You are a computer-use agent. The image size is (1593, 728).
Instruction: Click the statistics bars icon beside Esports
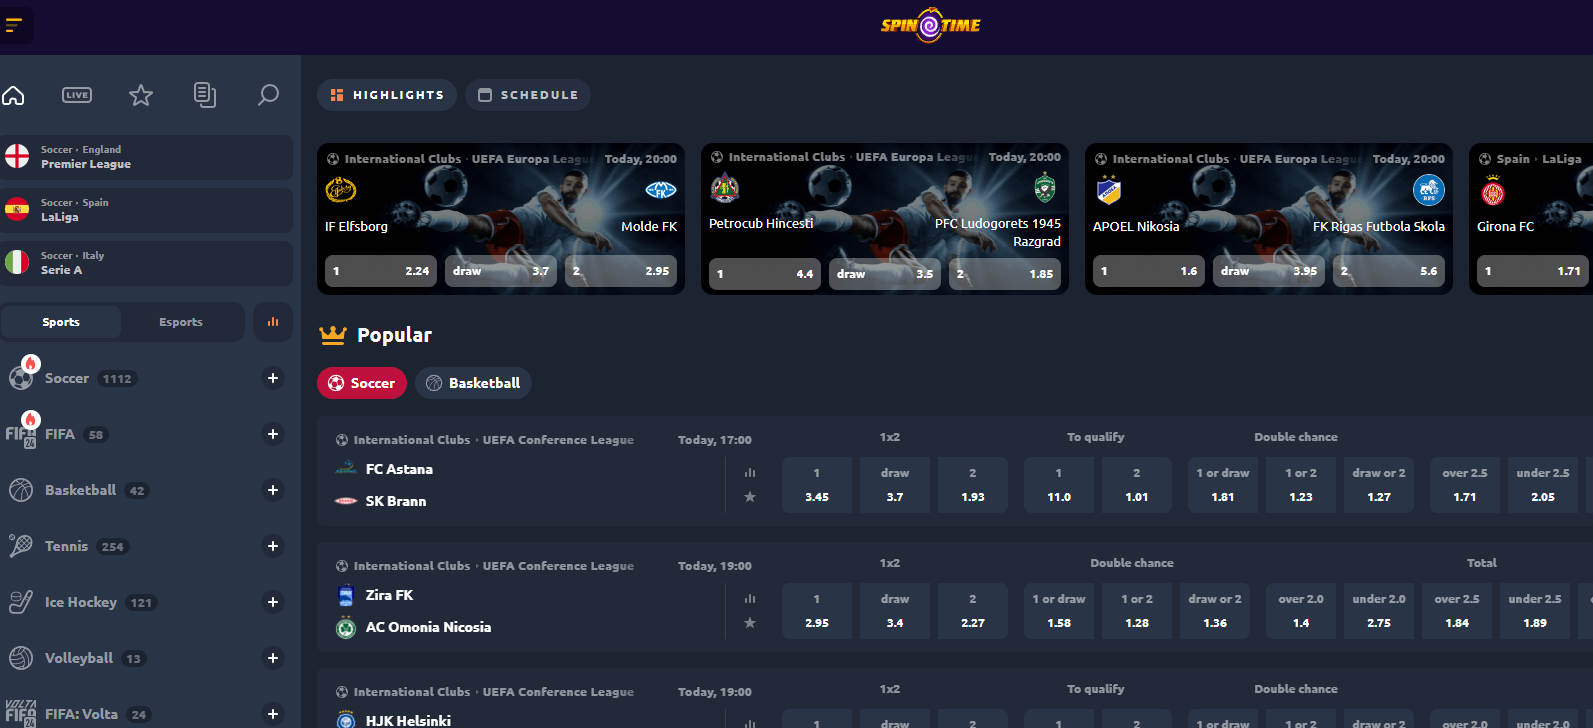point(273,322)
